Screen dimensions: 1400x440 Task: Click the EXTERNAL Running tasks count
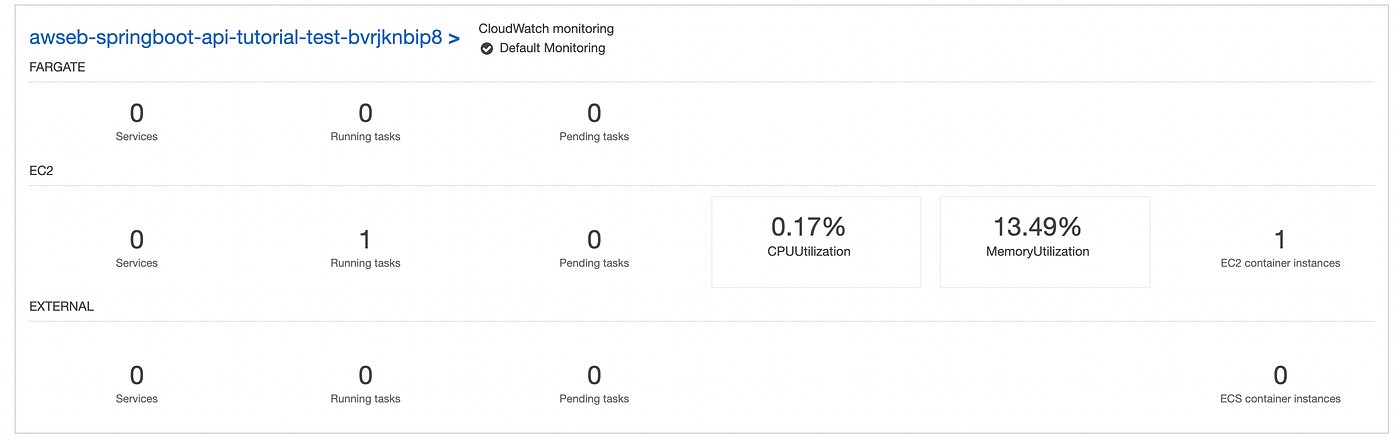click(x=365, y=376)
